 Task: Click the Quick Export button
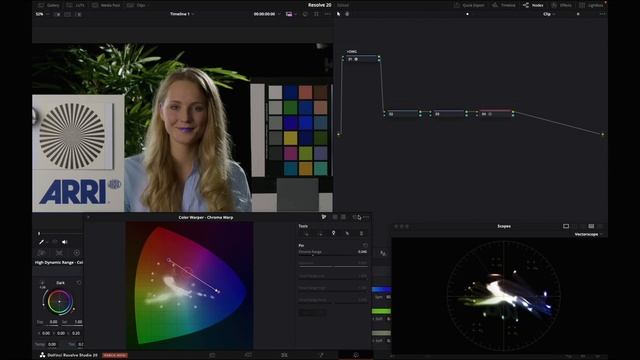click(469, 5)
